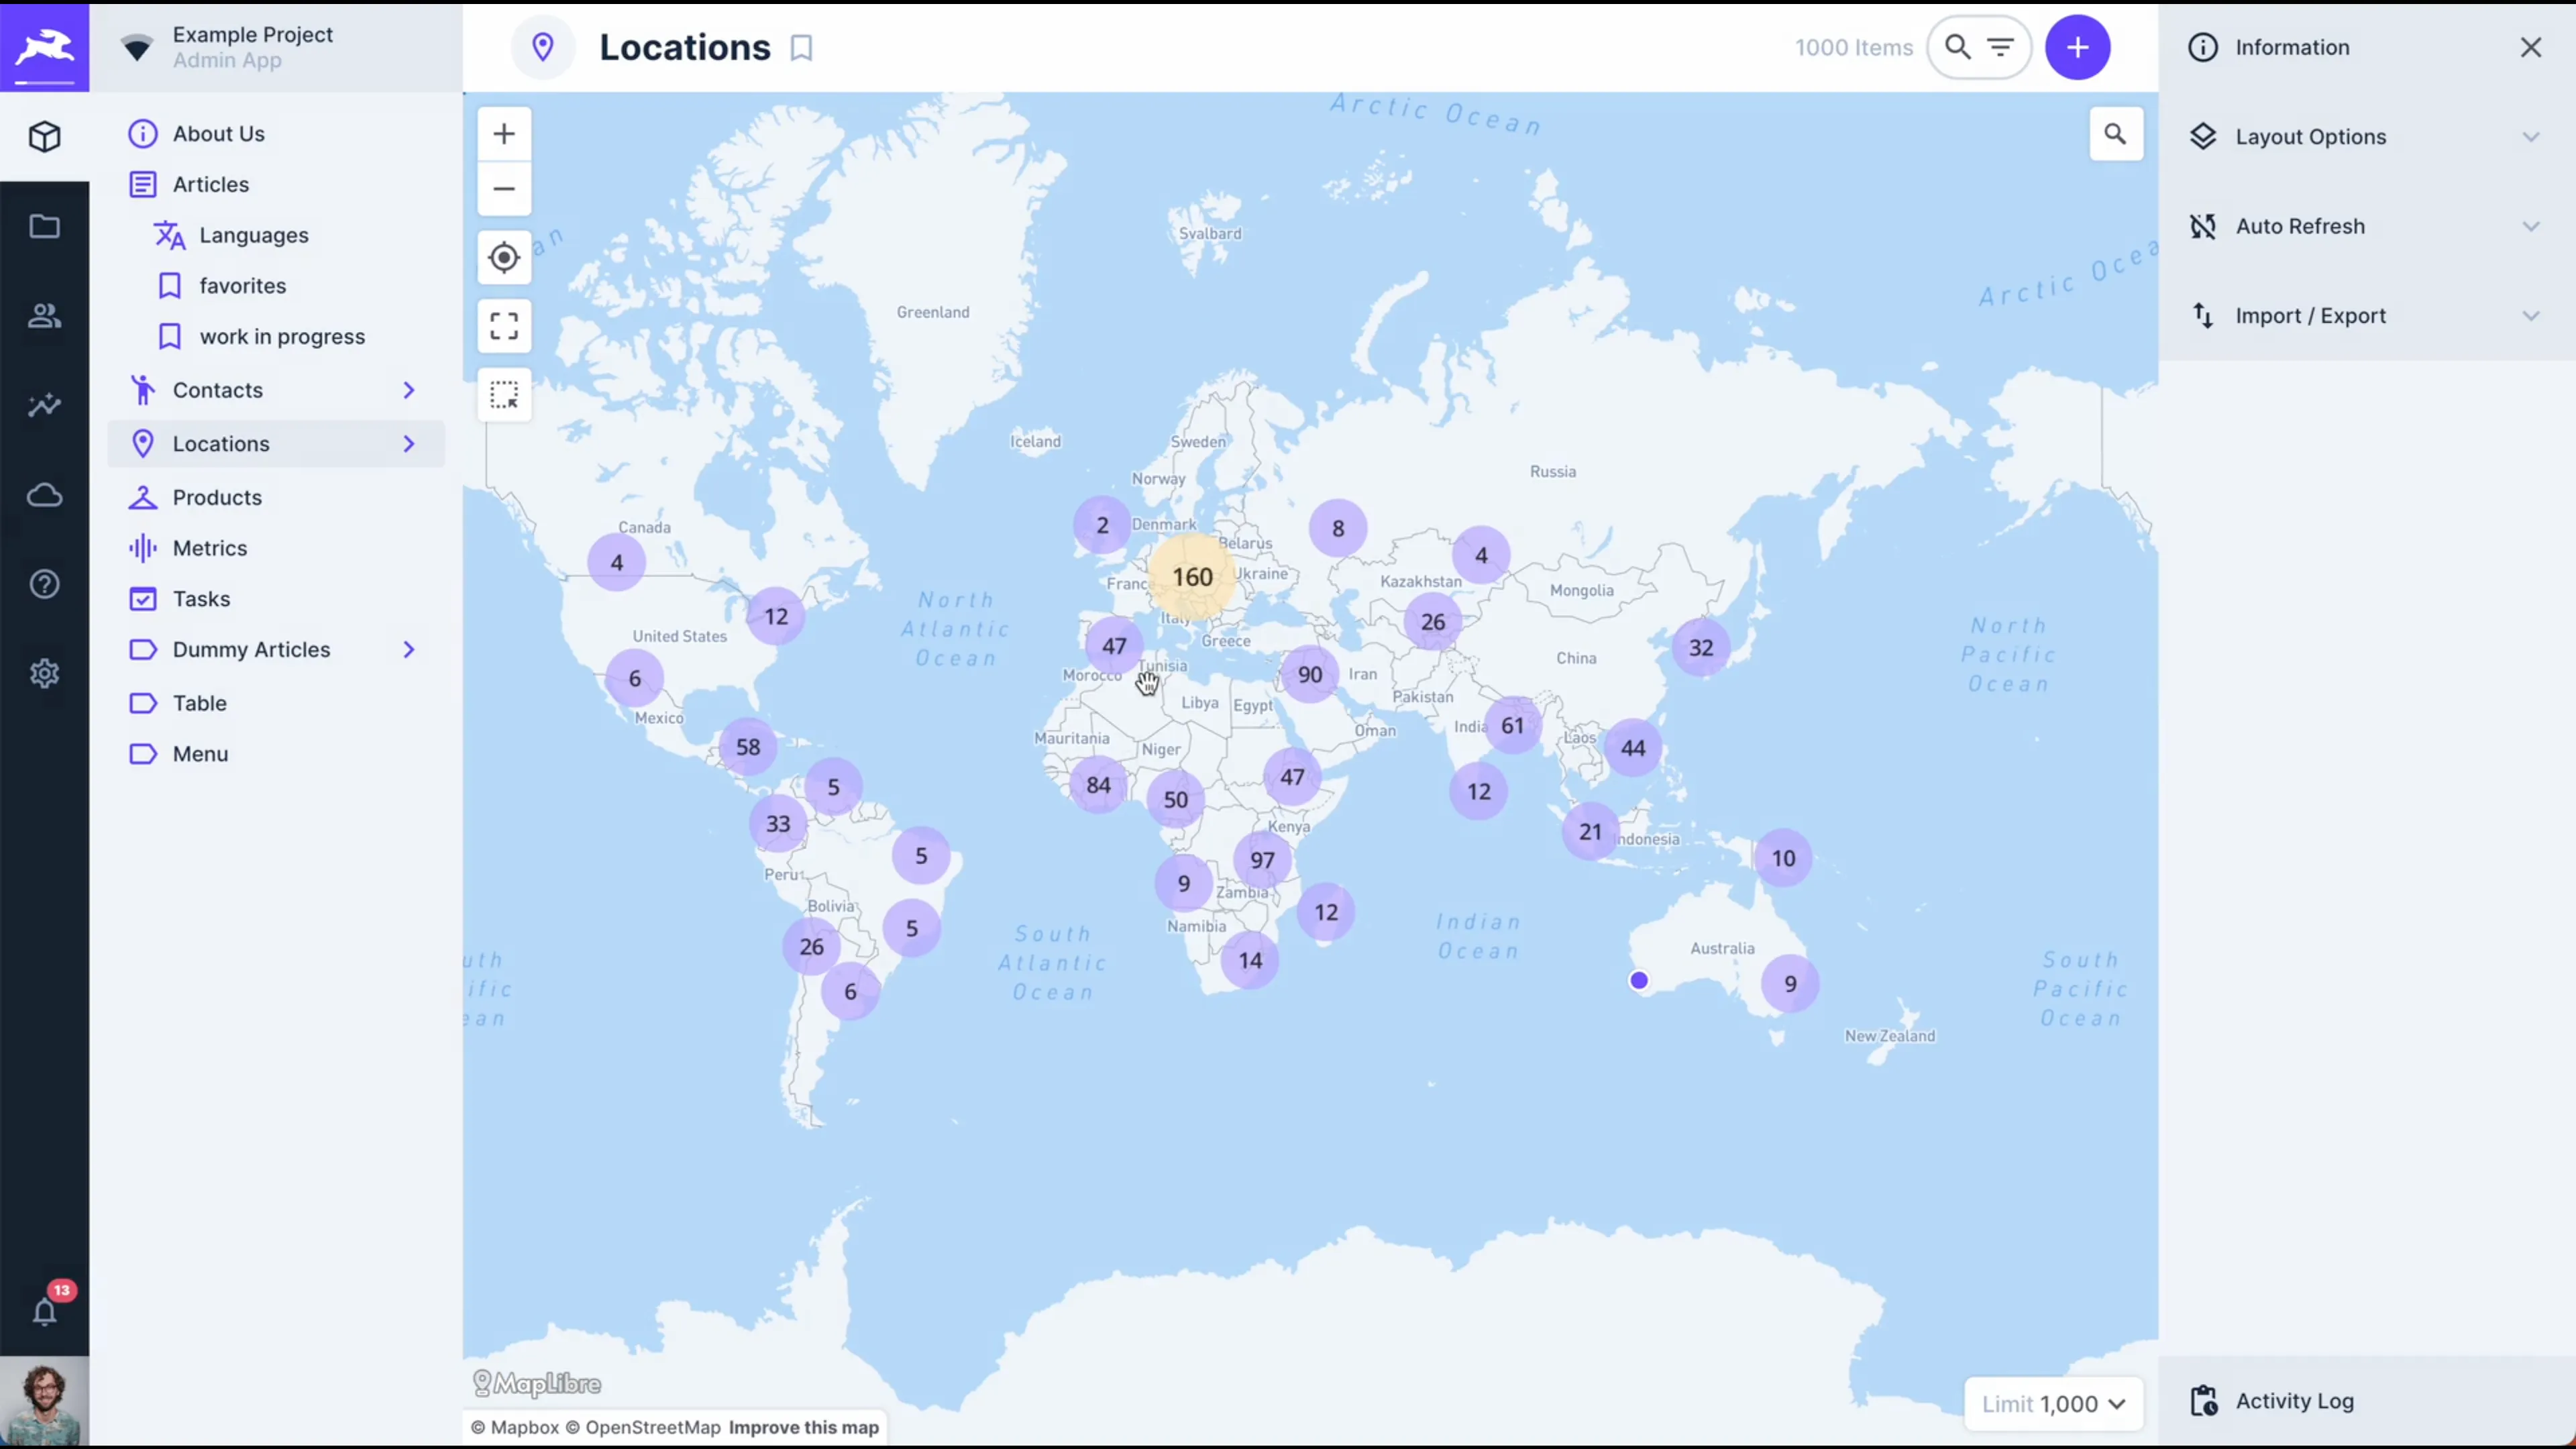
Task: Click the Improve this map link
Action: [803, 1427]
